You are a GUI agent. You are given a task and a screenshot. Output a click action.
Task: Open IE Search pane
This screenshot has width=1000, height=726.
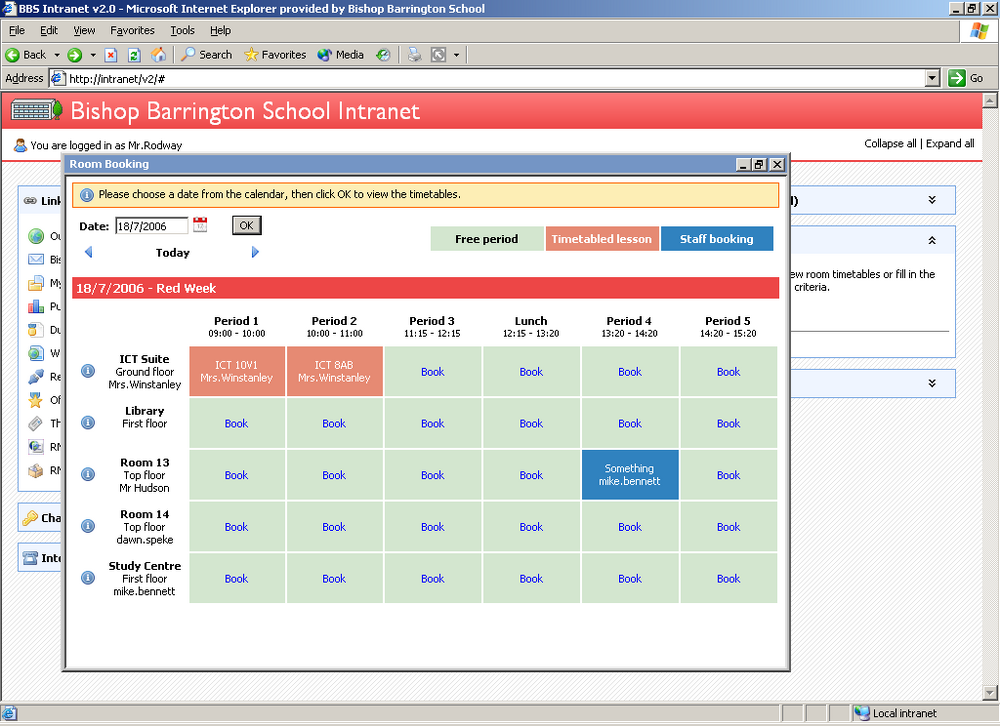point(207,55)
